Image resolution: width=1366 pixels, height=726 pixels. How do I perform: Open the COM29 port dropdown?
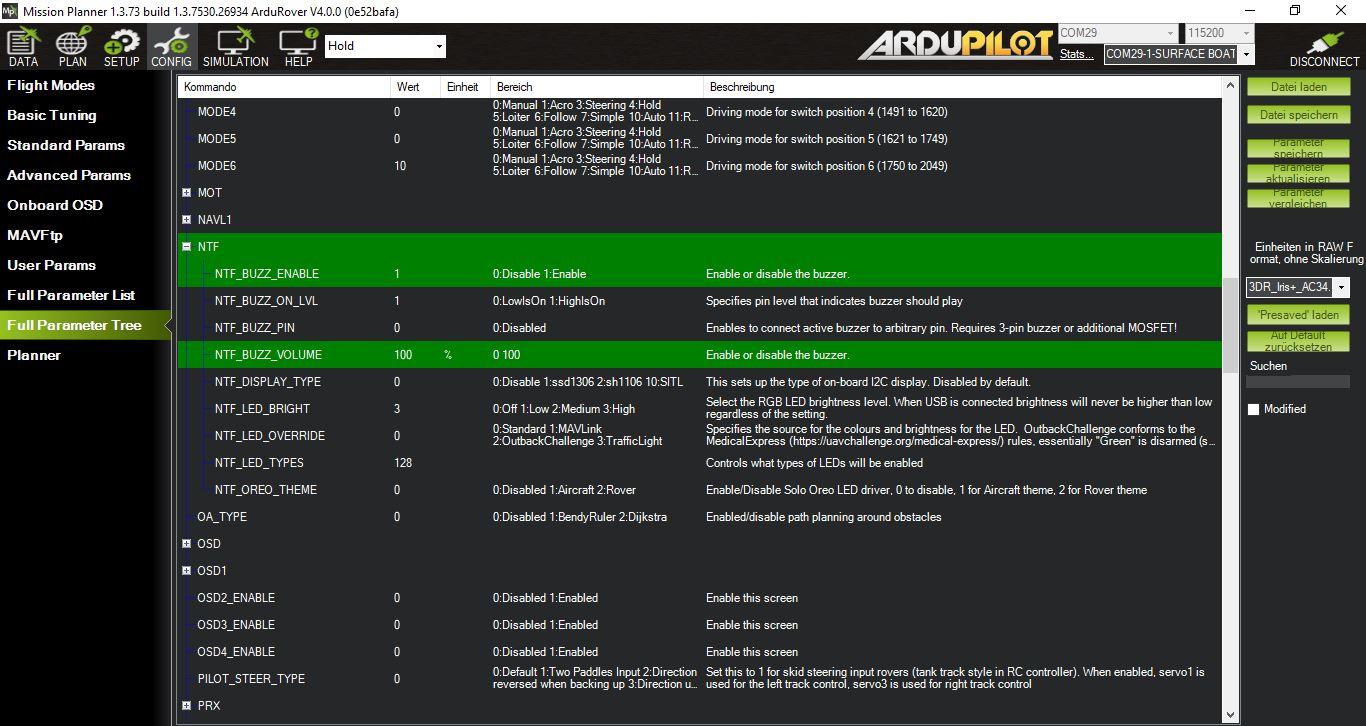click(x=1170, y=33)
